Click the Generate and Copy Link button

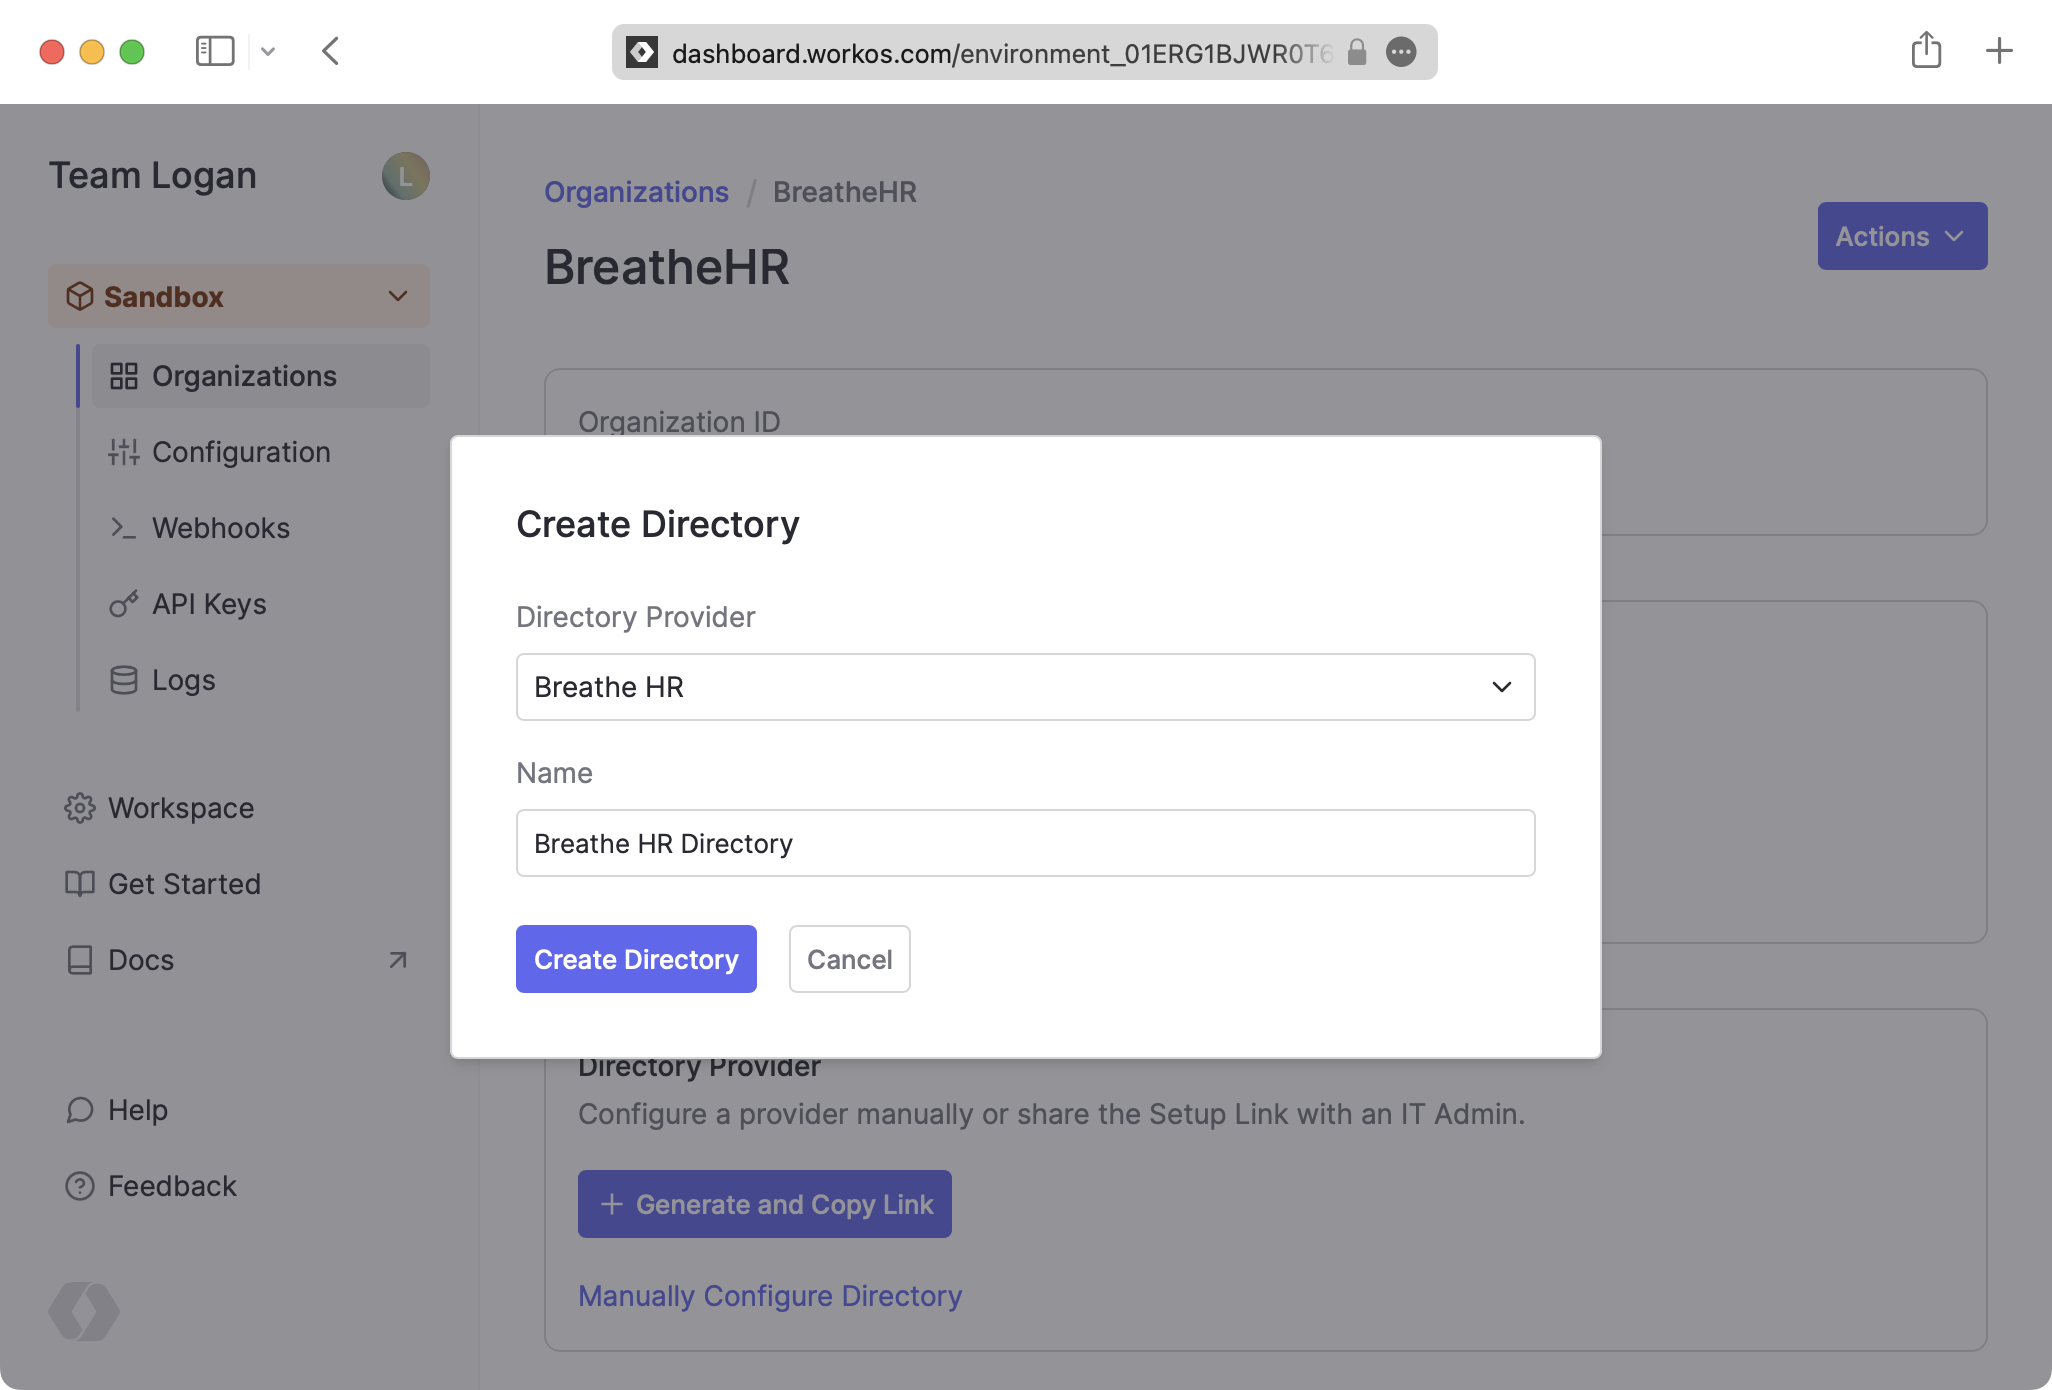coord(765,1204)
